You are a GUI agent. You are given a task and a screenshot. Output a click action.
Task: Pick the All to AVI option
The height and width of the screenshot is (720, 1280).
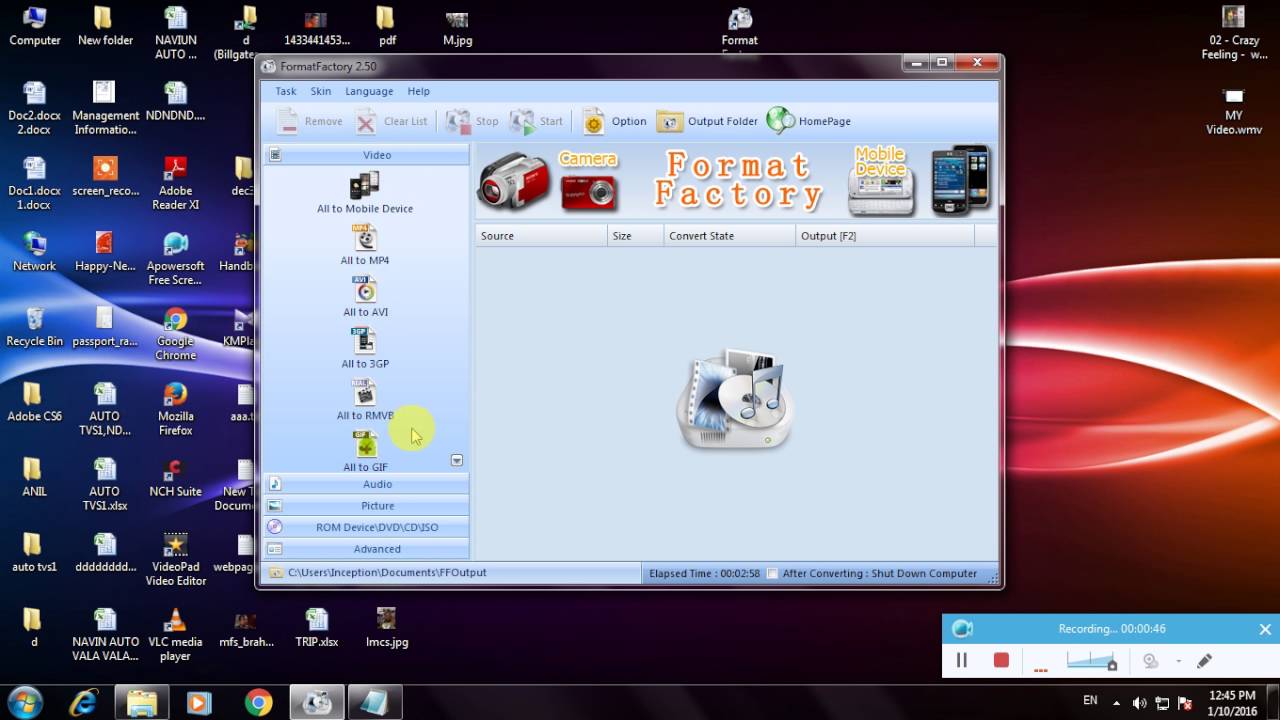click(365, 297)
